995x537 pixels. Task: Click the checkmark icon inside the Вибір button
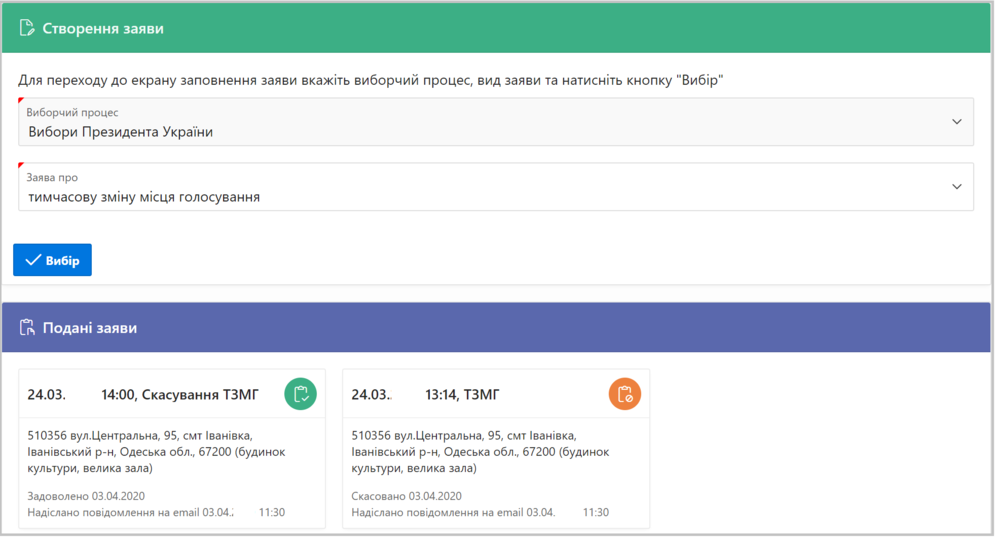pos(33,260)
